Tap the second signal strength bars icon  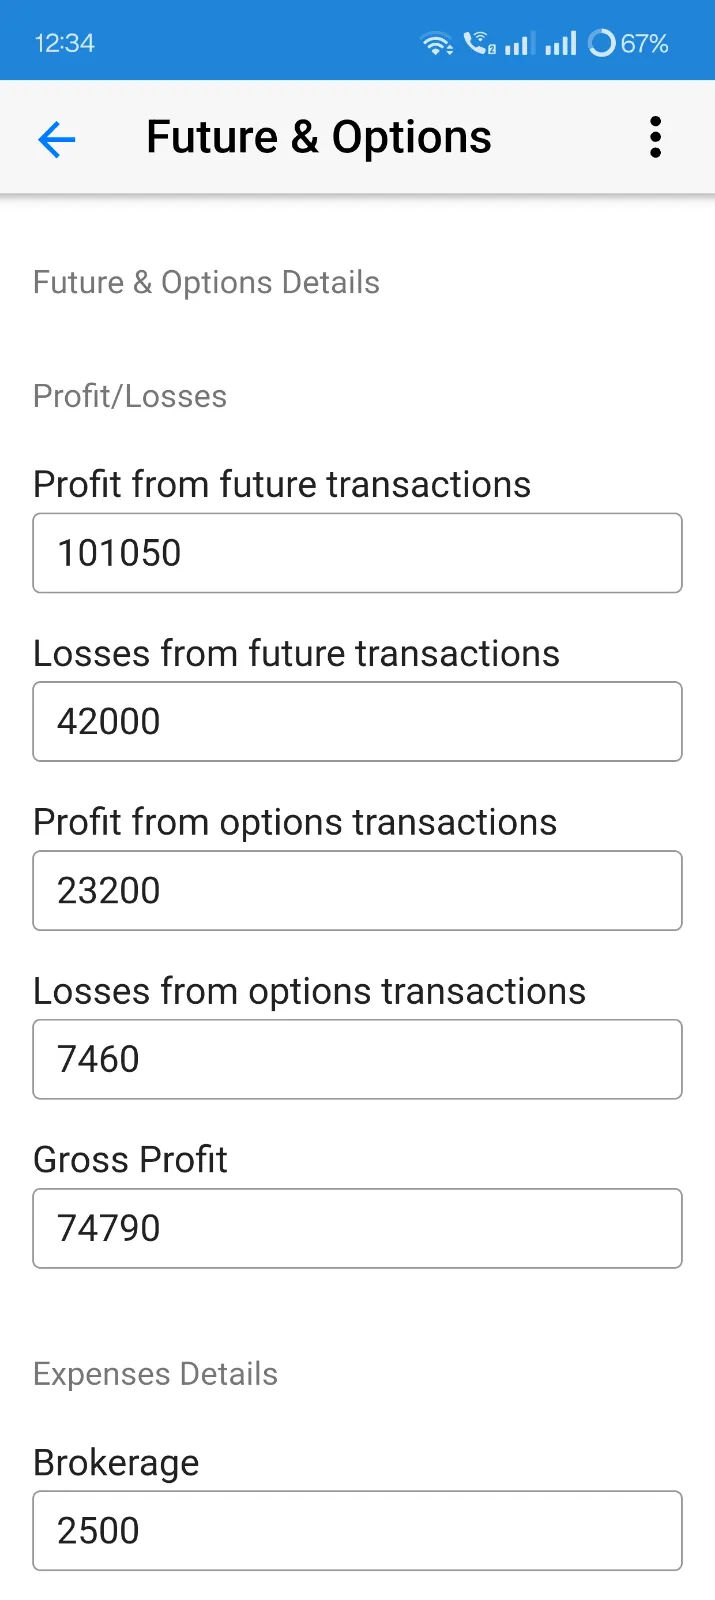tap(561, 43)
